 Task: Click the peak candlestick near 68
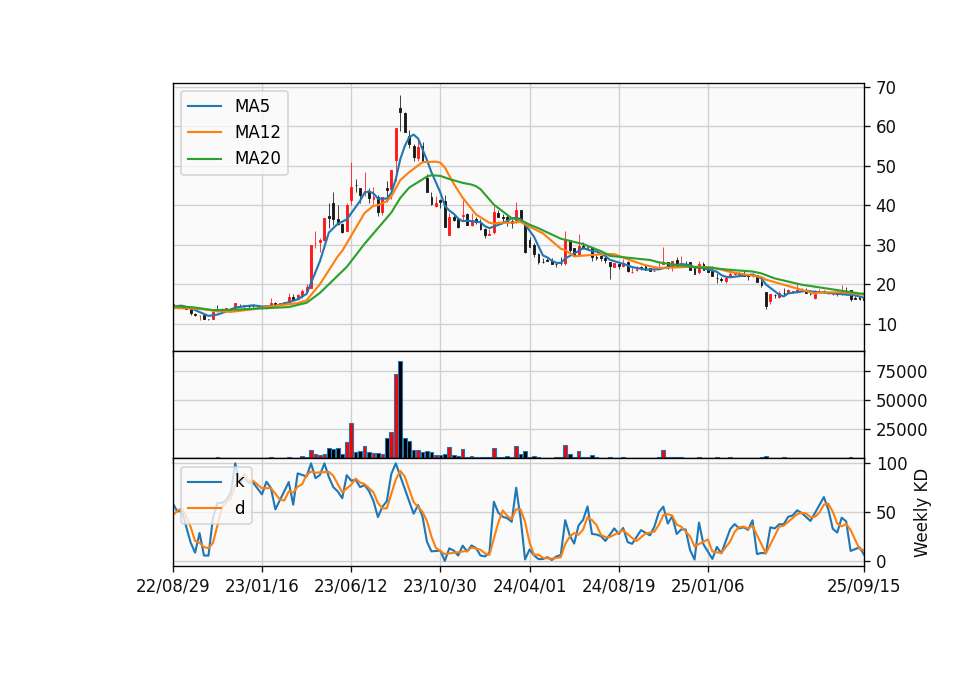point(400,111)
